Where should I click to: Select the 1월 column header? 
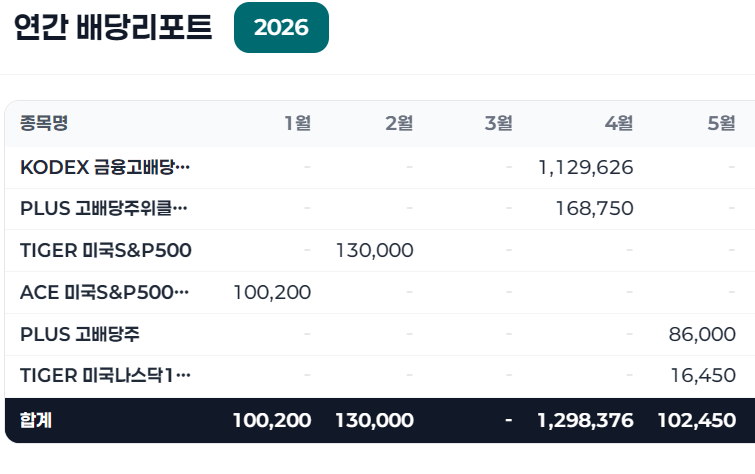298,123
